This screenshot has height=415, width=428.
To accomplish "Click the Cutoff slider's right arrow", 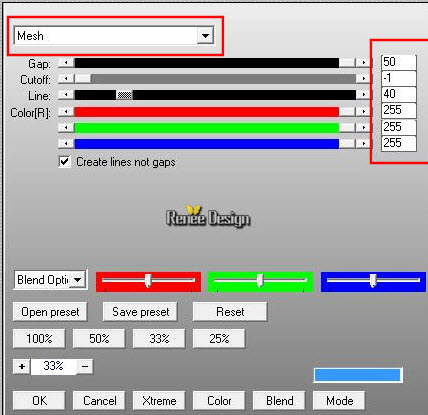I will tap(363, 79).
